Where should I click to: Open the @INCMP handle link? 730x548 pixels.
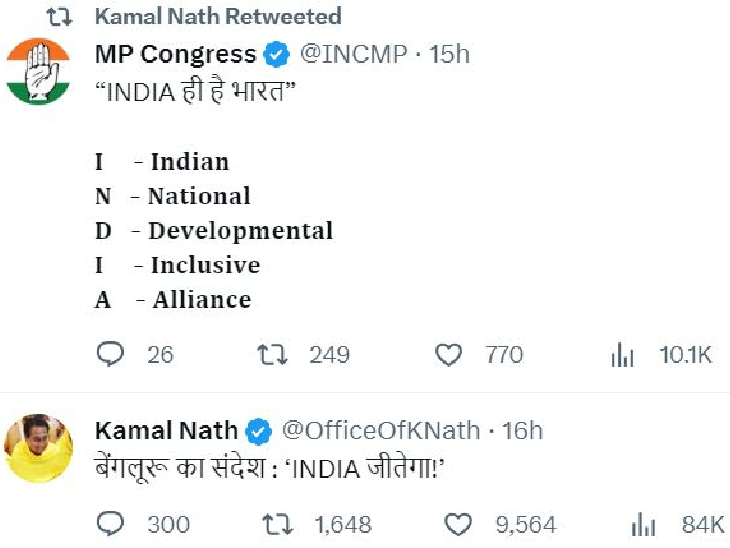[354, 54]
